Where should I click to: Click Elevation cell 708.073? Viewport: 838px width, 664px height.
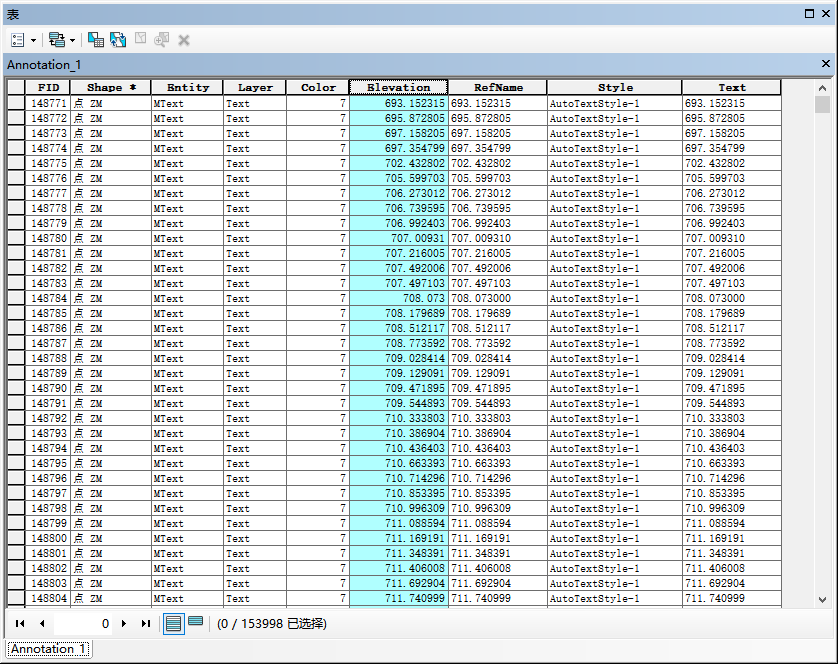point(399,298)
